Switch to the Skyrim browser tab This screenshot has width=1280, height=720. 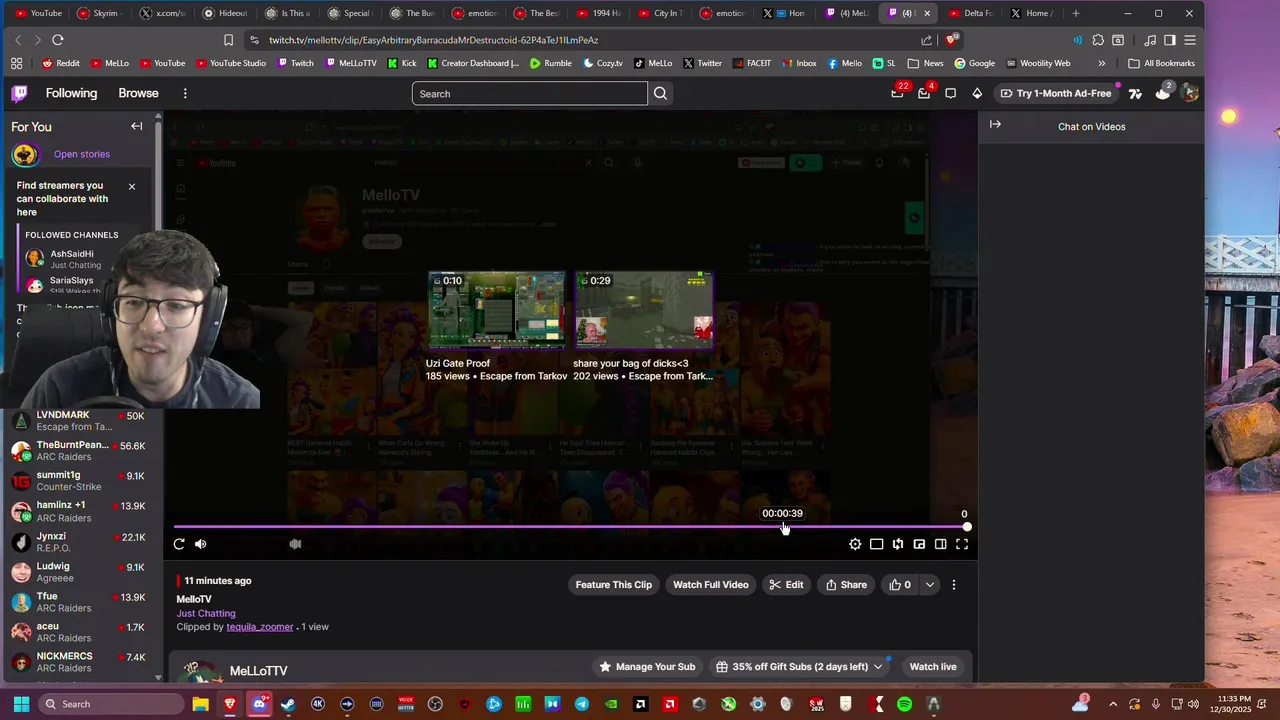(x=98, y=13)
